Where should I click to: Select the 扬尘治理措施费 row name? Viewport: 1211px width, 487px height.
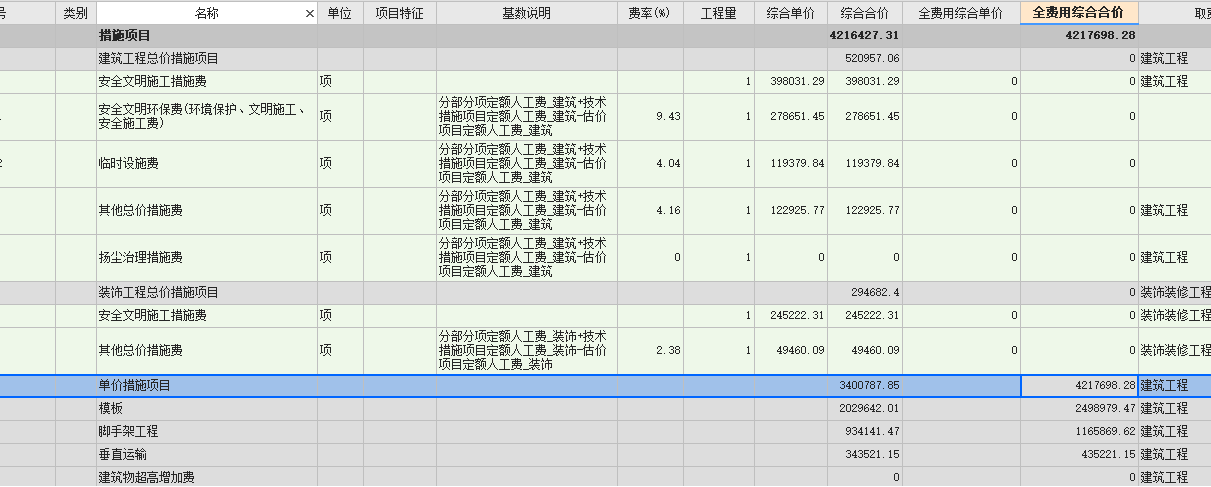coord(140,258)
